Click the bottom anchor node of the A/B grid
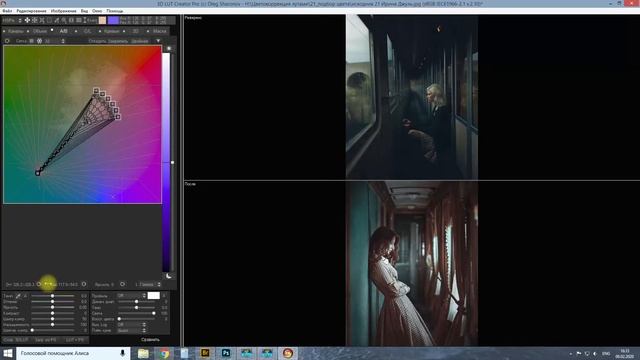 pos(38,173)
